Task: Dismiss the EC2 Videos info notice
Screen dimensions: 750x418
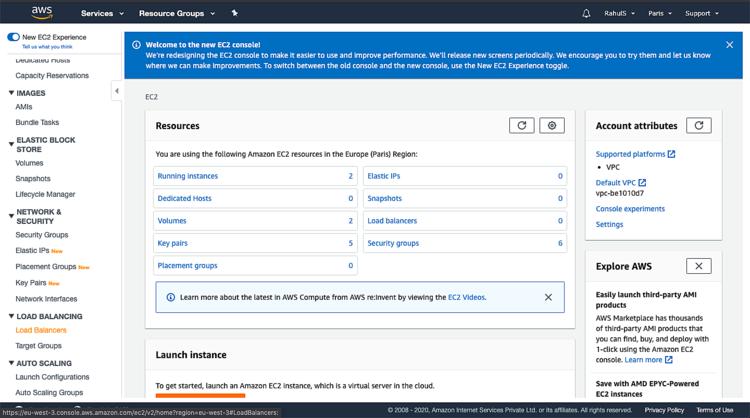Action: coord(548,297)
